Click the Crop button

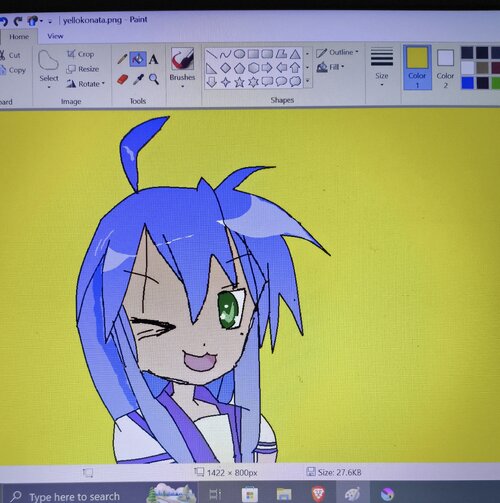(81, 54)
